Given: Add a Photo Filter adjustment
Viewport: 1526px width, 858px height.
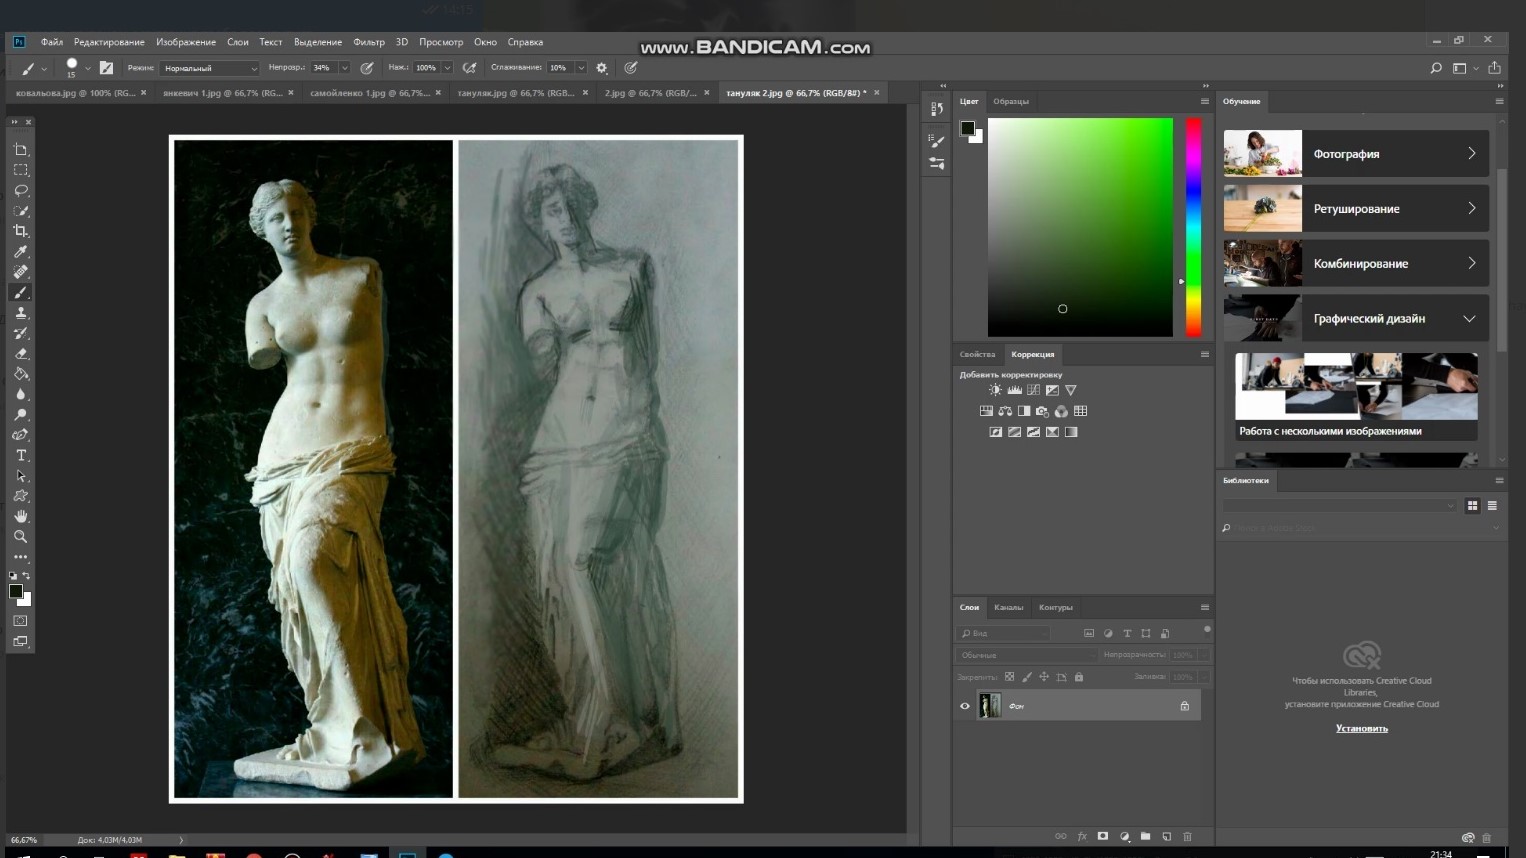Looking at the screenshot, I should point(1042,411).
